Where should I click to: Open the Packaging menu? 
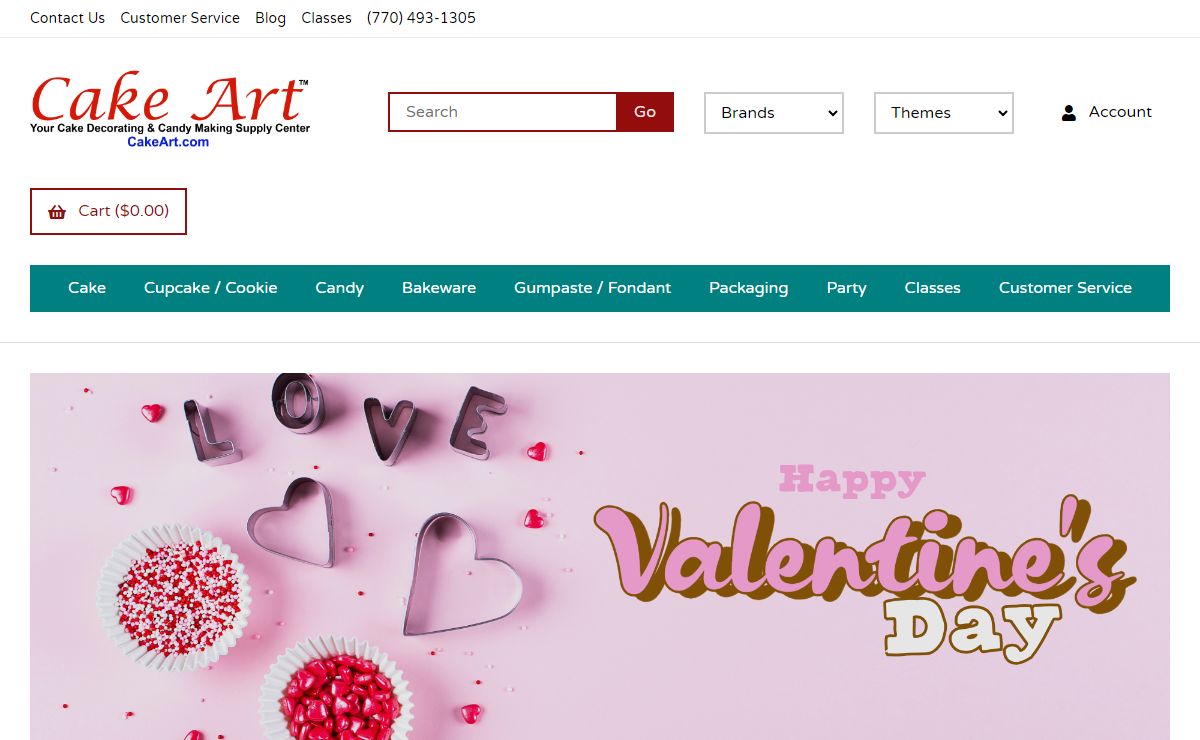point(748,288)
